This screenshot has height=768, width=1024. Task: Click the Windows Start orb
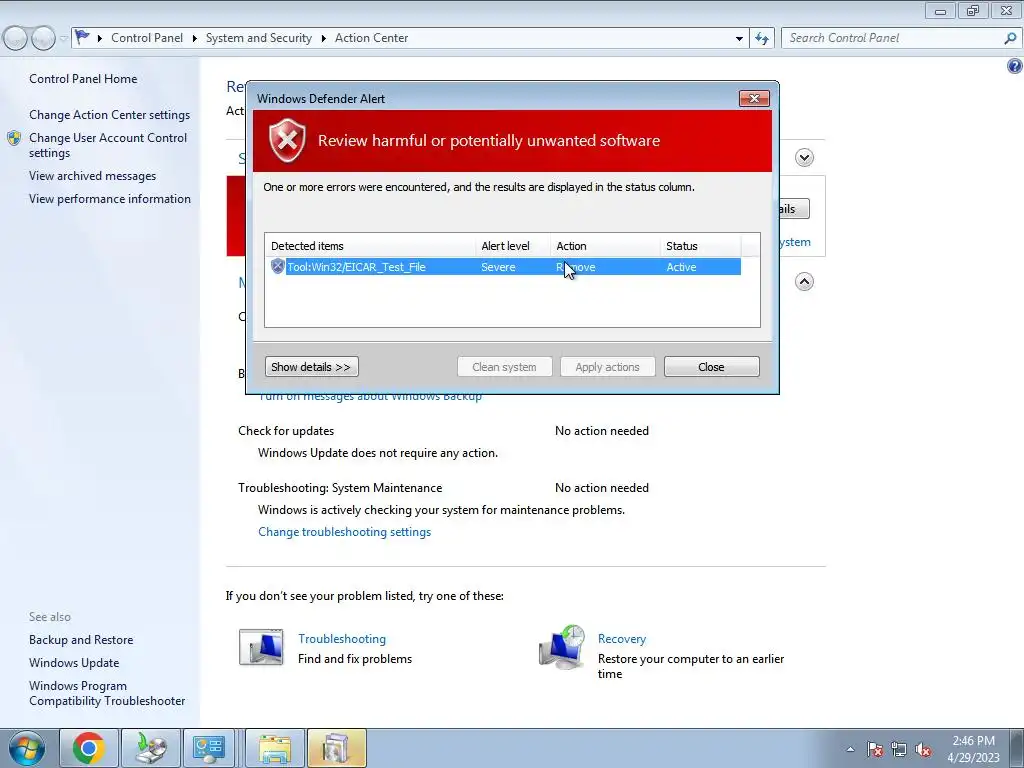pyautogui.click(x=26, y=748)
